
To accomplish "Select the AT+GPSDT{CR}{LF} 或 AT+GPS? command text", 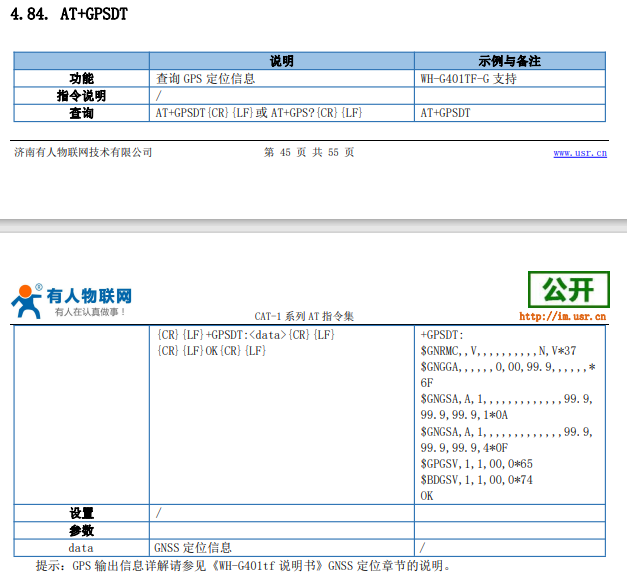I will tap(259, 113).
